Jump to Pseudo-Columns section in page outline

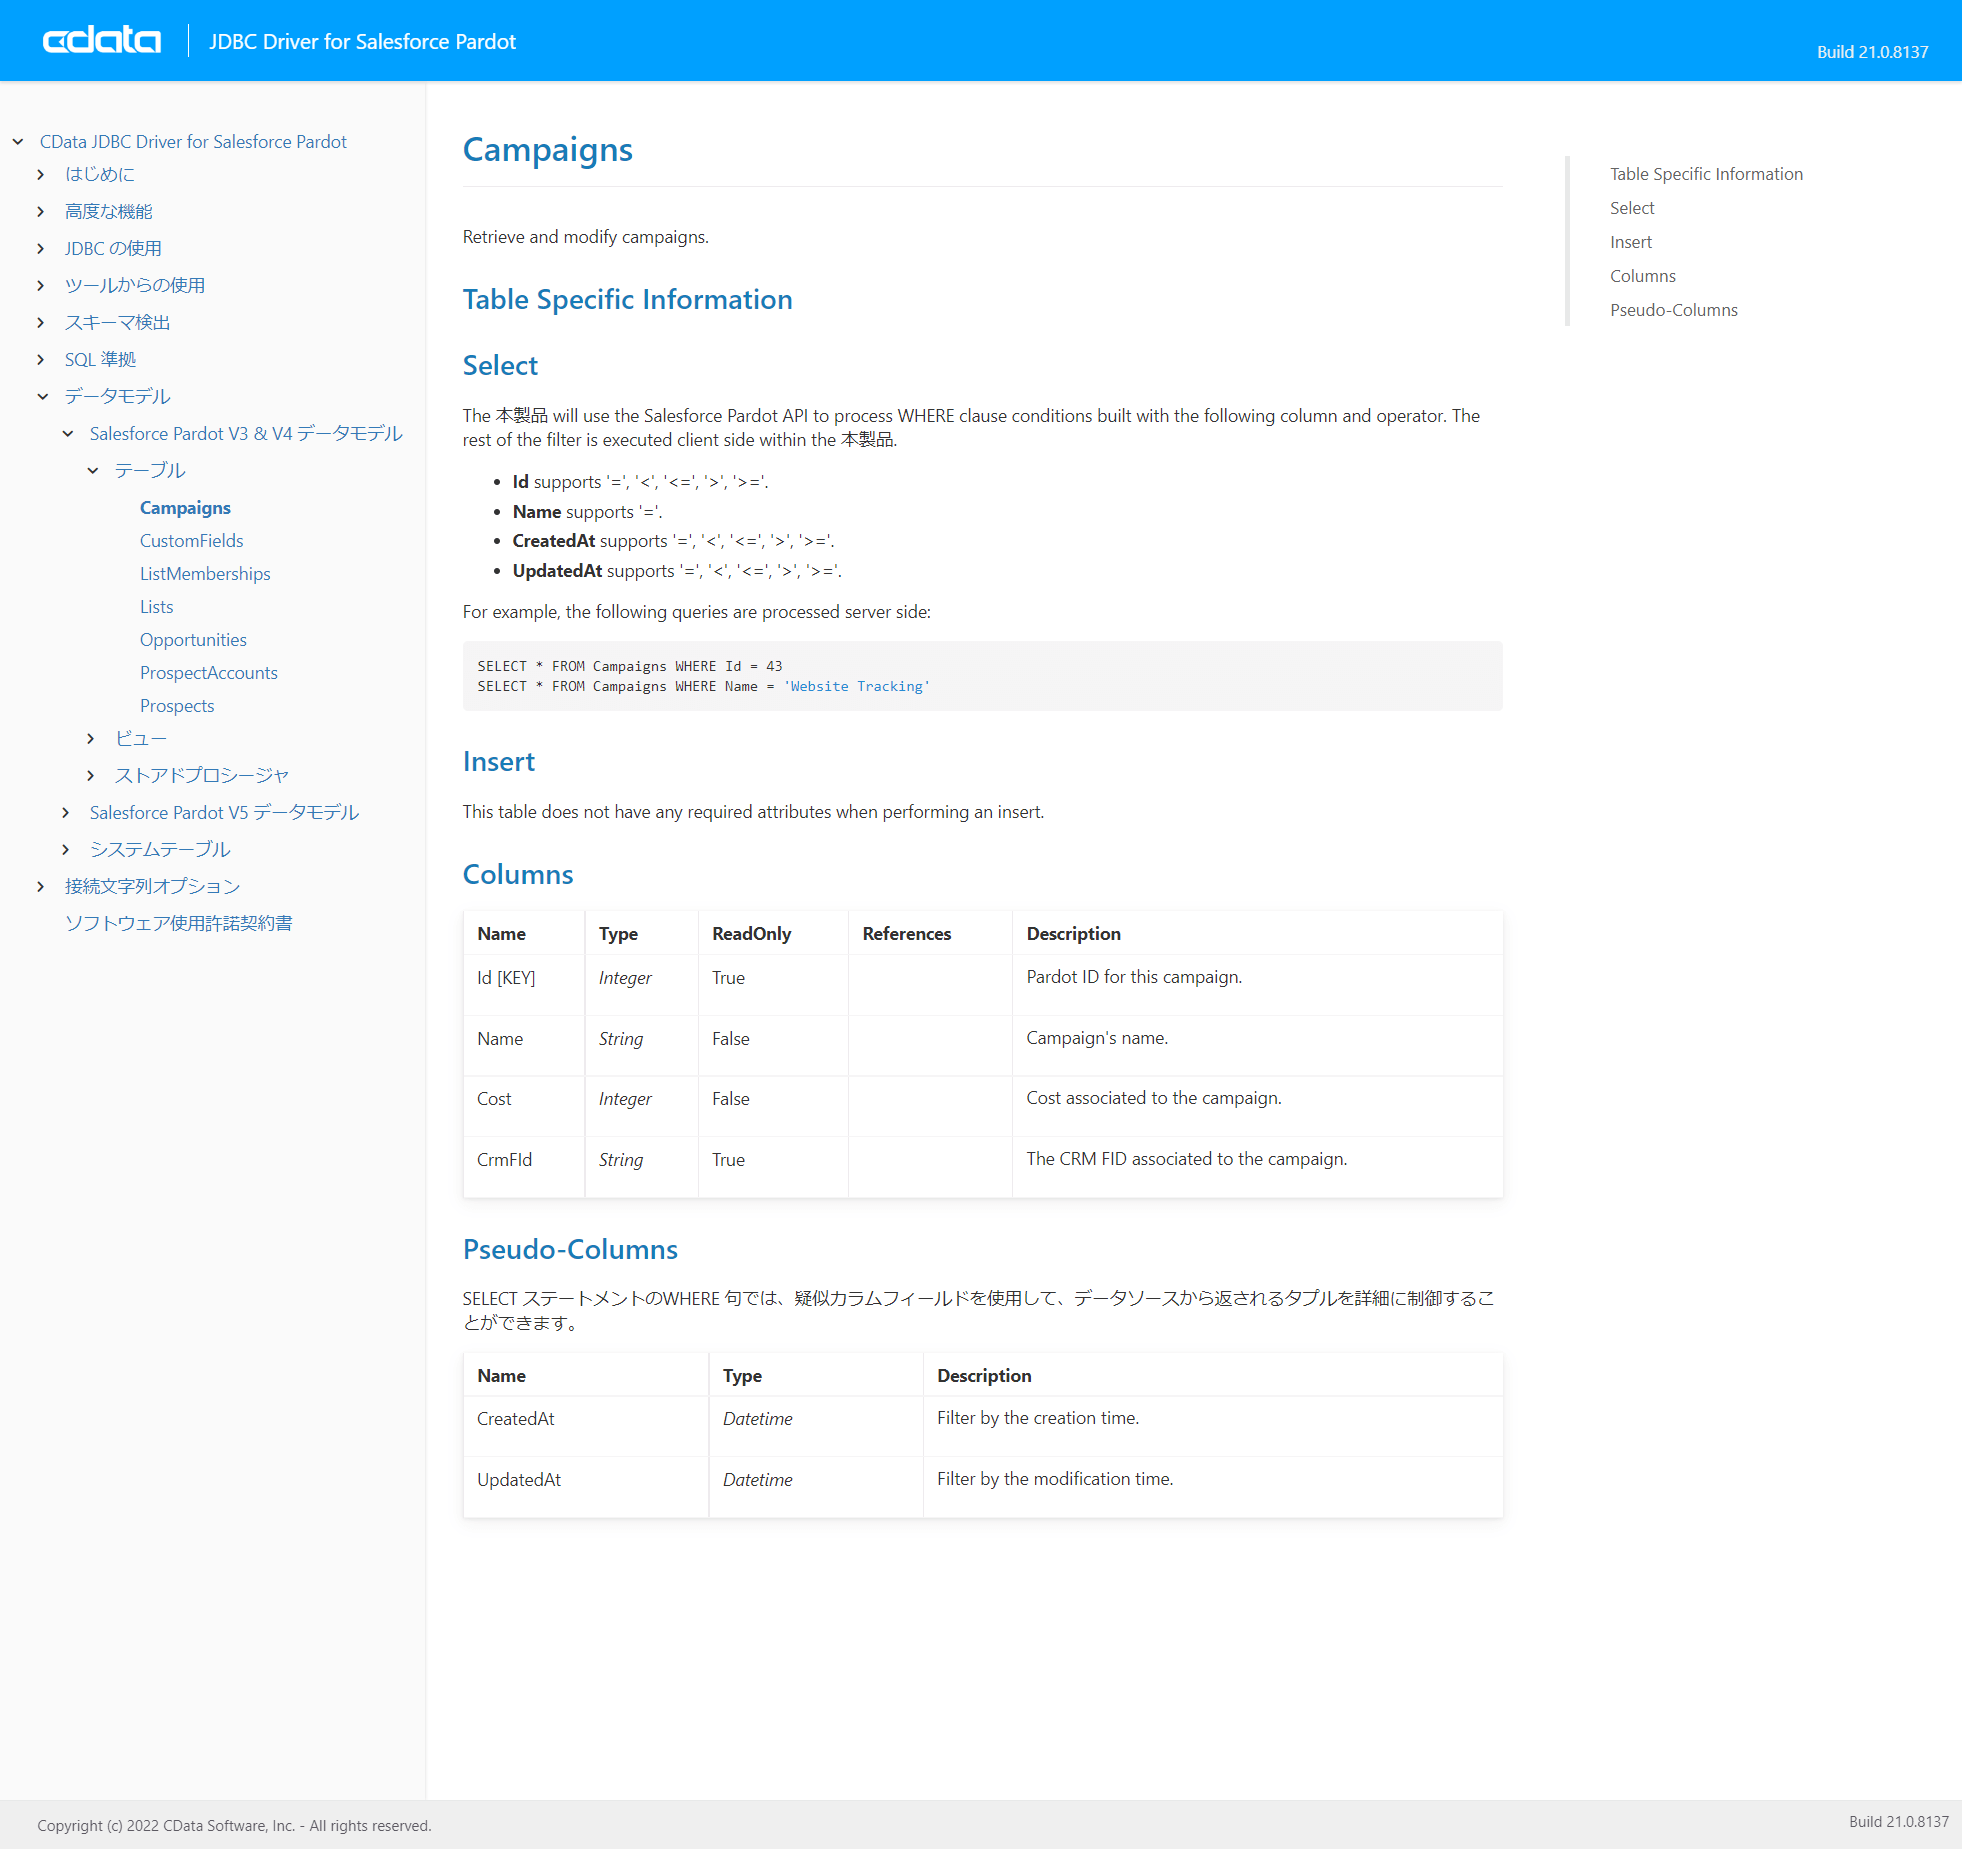(1673, 310)
